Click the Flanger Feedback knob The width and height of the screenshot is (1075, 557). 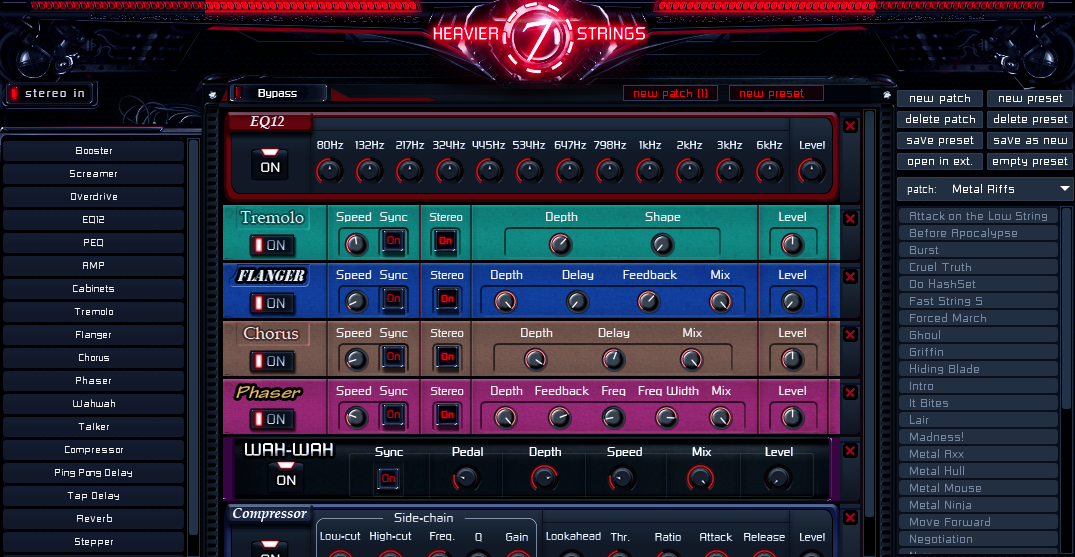pos(649,301)
